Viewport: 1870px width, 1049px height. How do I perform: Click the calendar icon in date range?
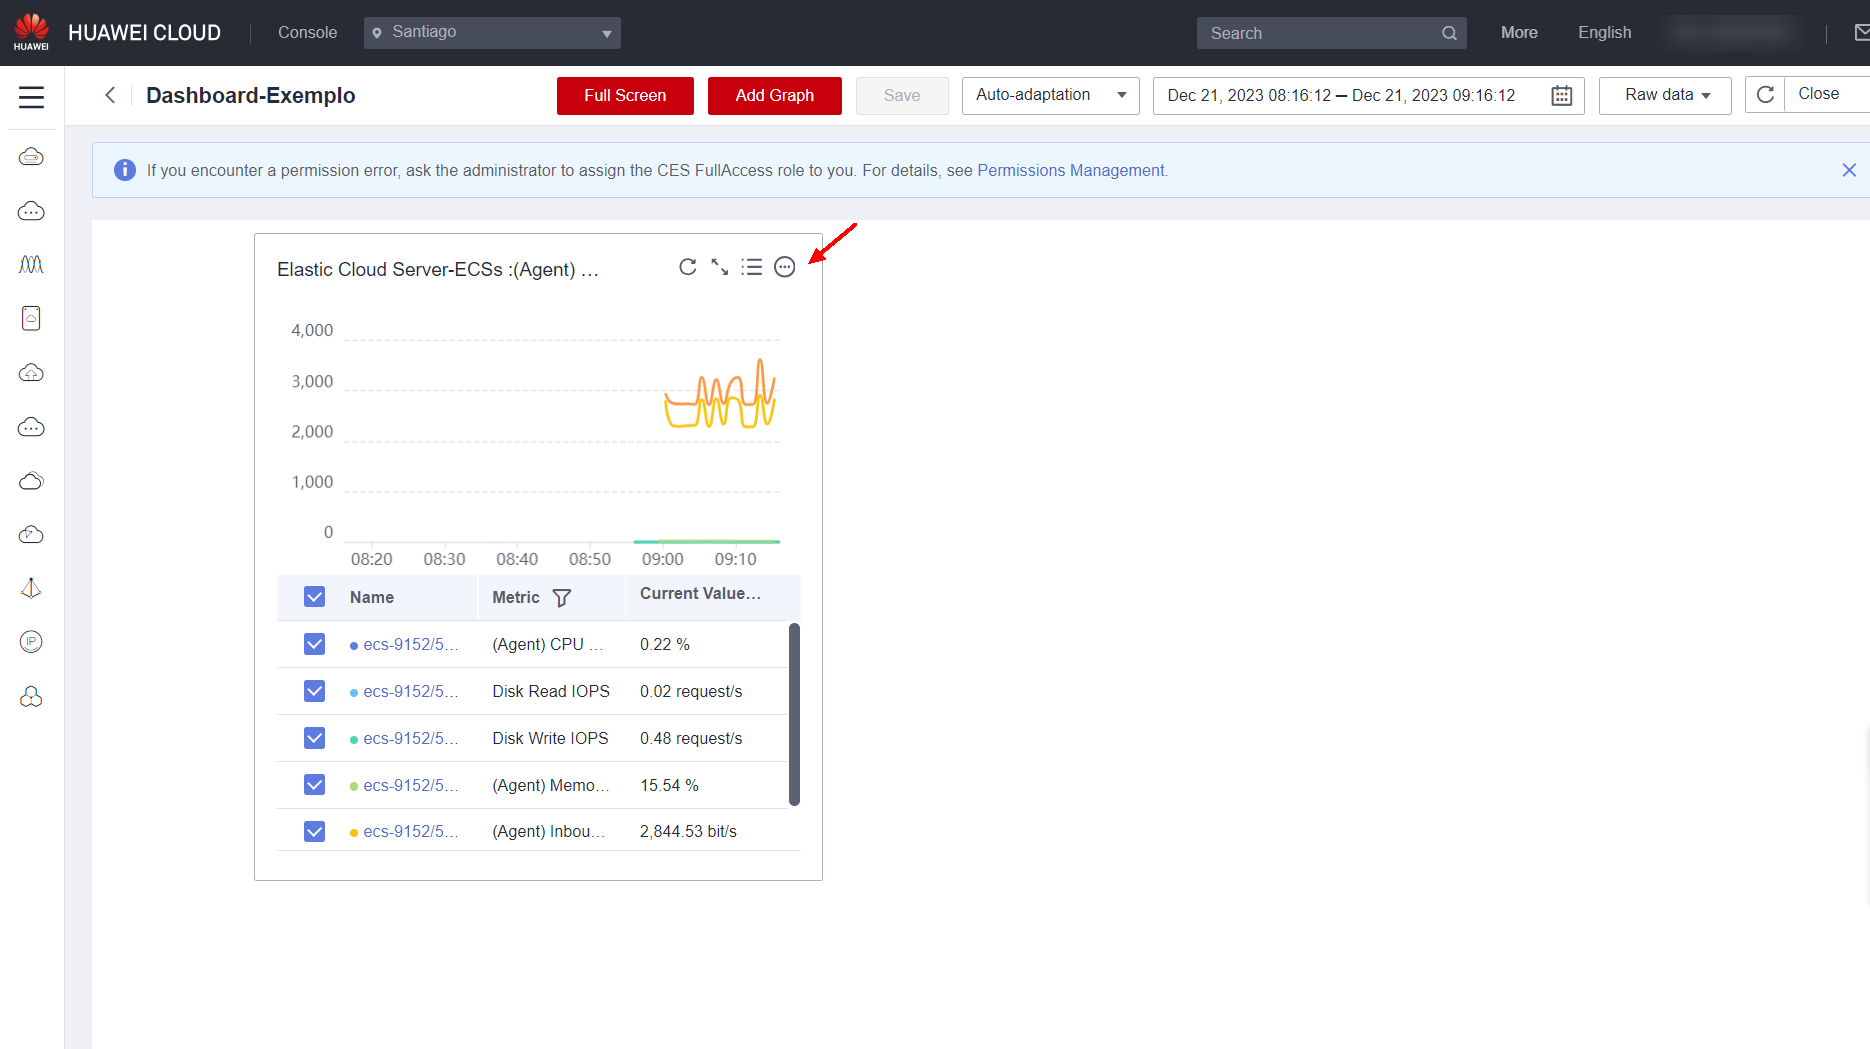[x=1561, y=96]
